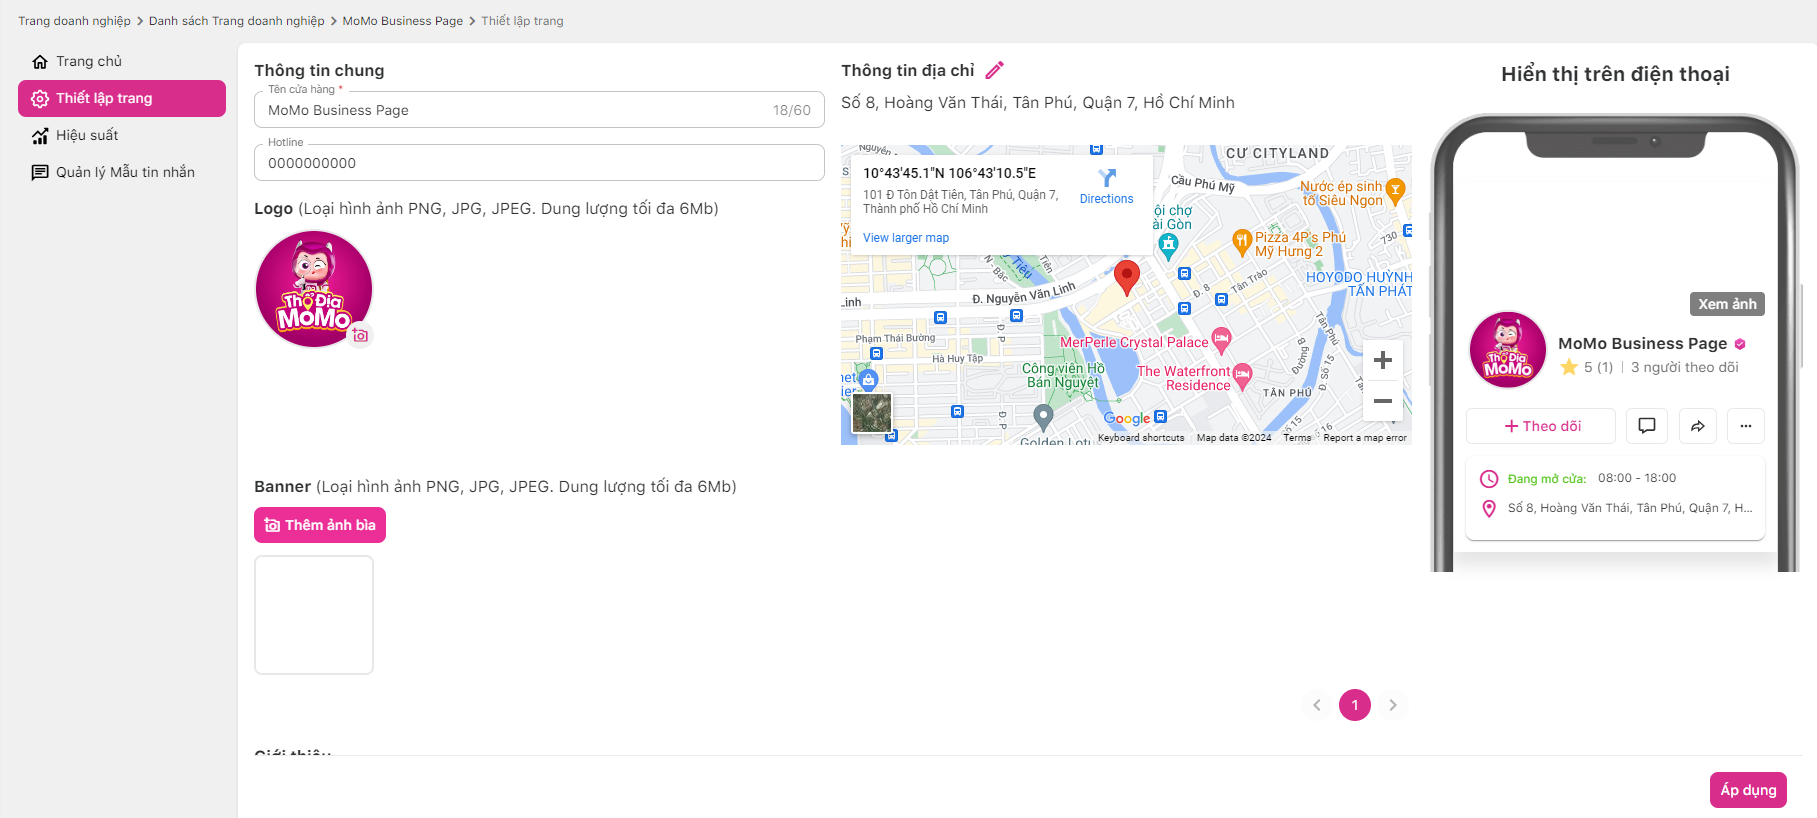
Task: Click the Thổ Địa MoMo logo image
Action: 314,289
